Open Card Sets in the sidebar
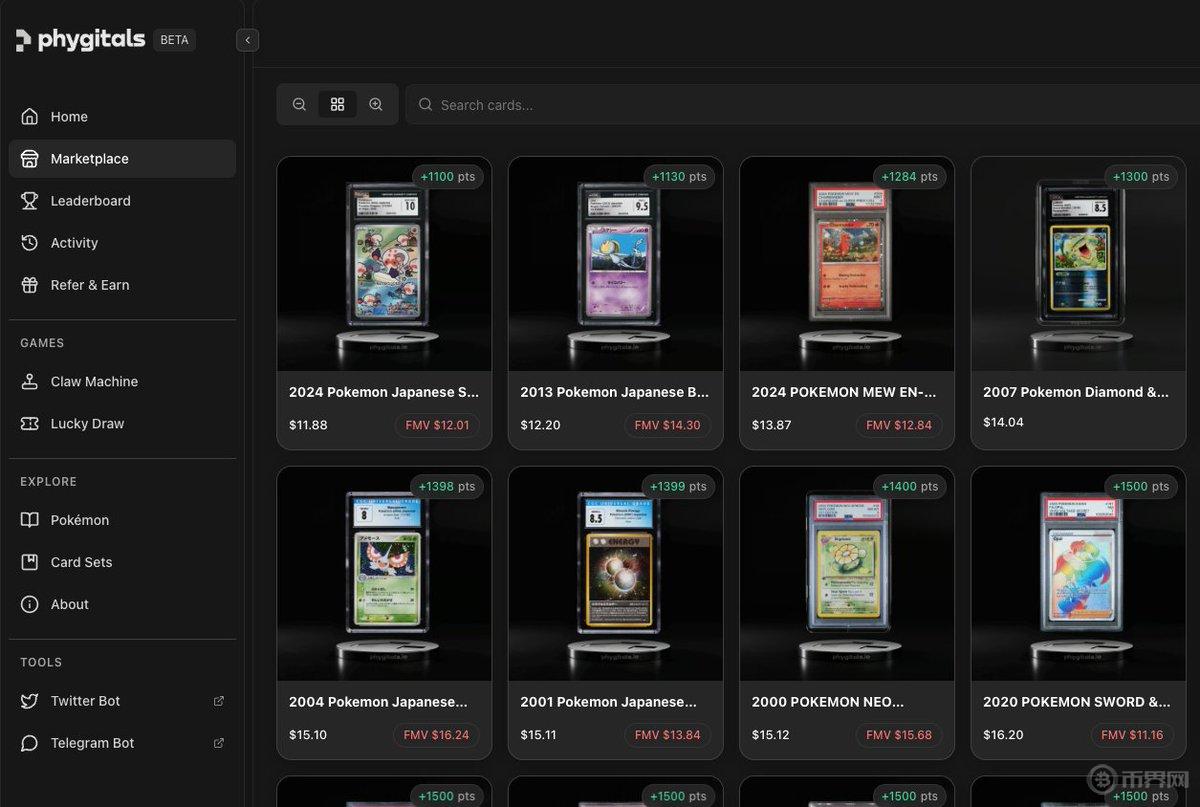Viewport: 1200px width, 807px height. pos(81,562)
